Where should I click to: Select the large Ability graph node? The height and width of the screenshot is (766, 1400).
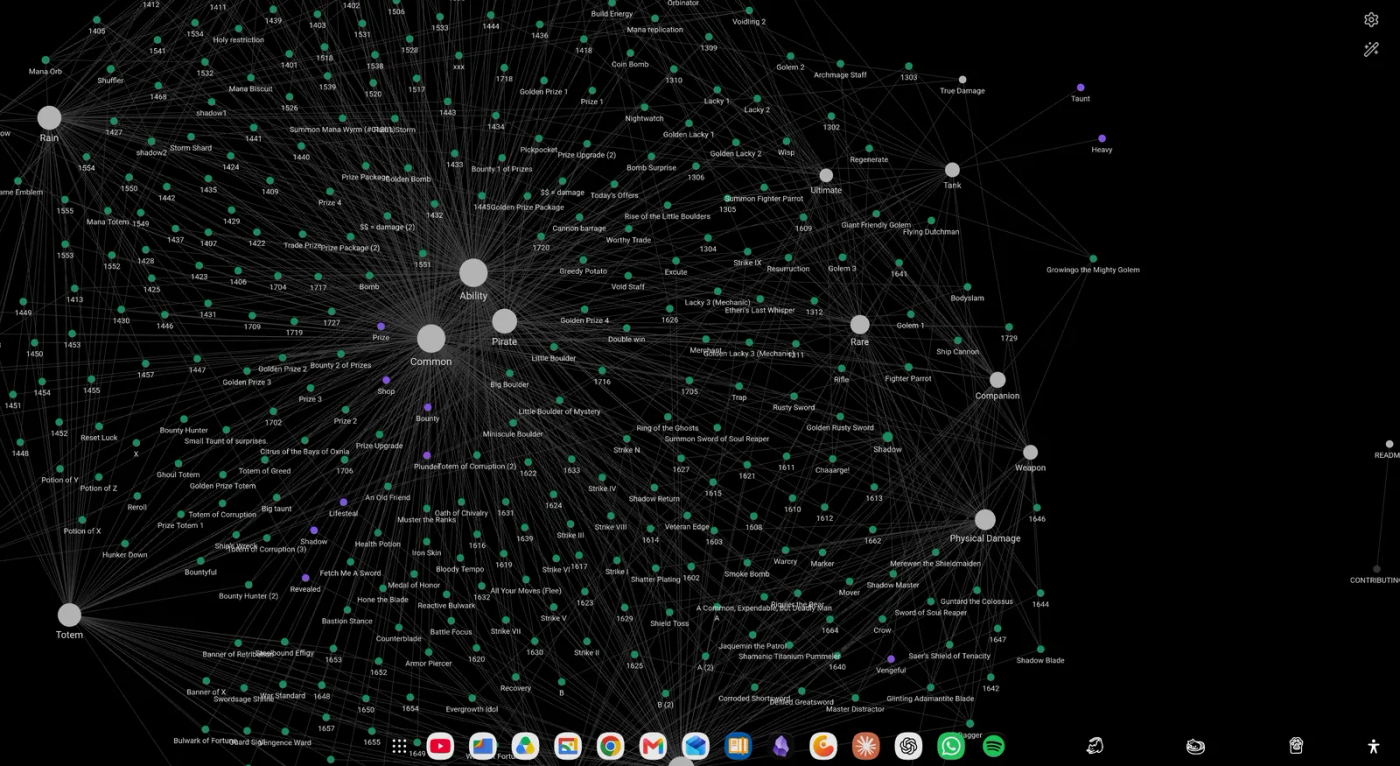coord(473,272)
